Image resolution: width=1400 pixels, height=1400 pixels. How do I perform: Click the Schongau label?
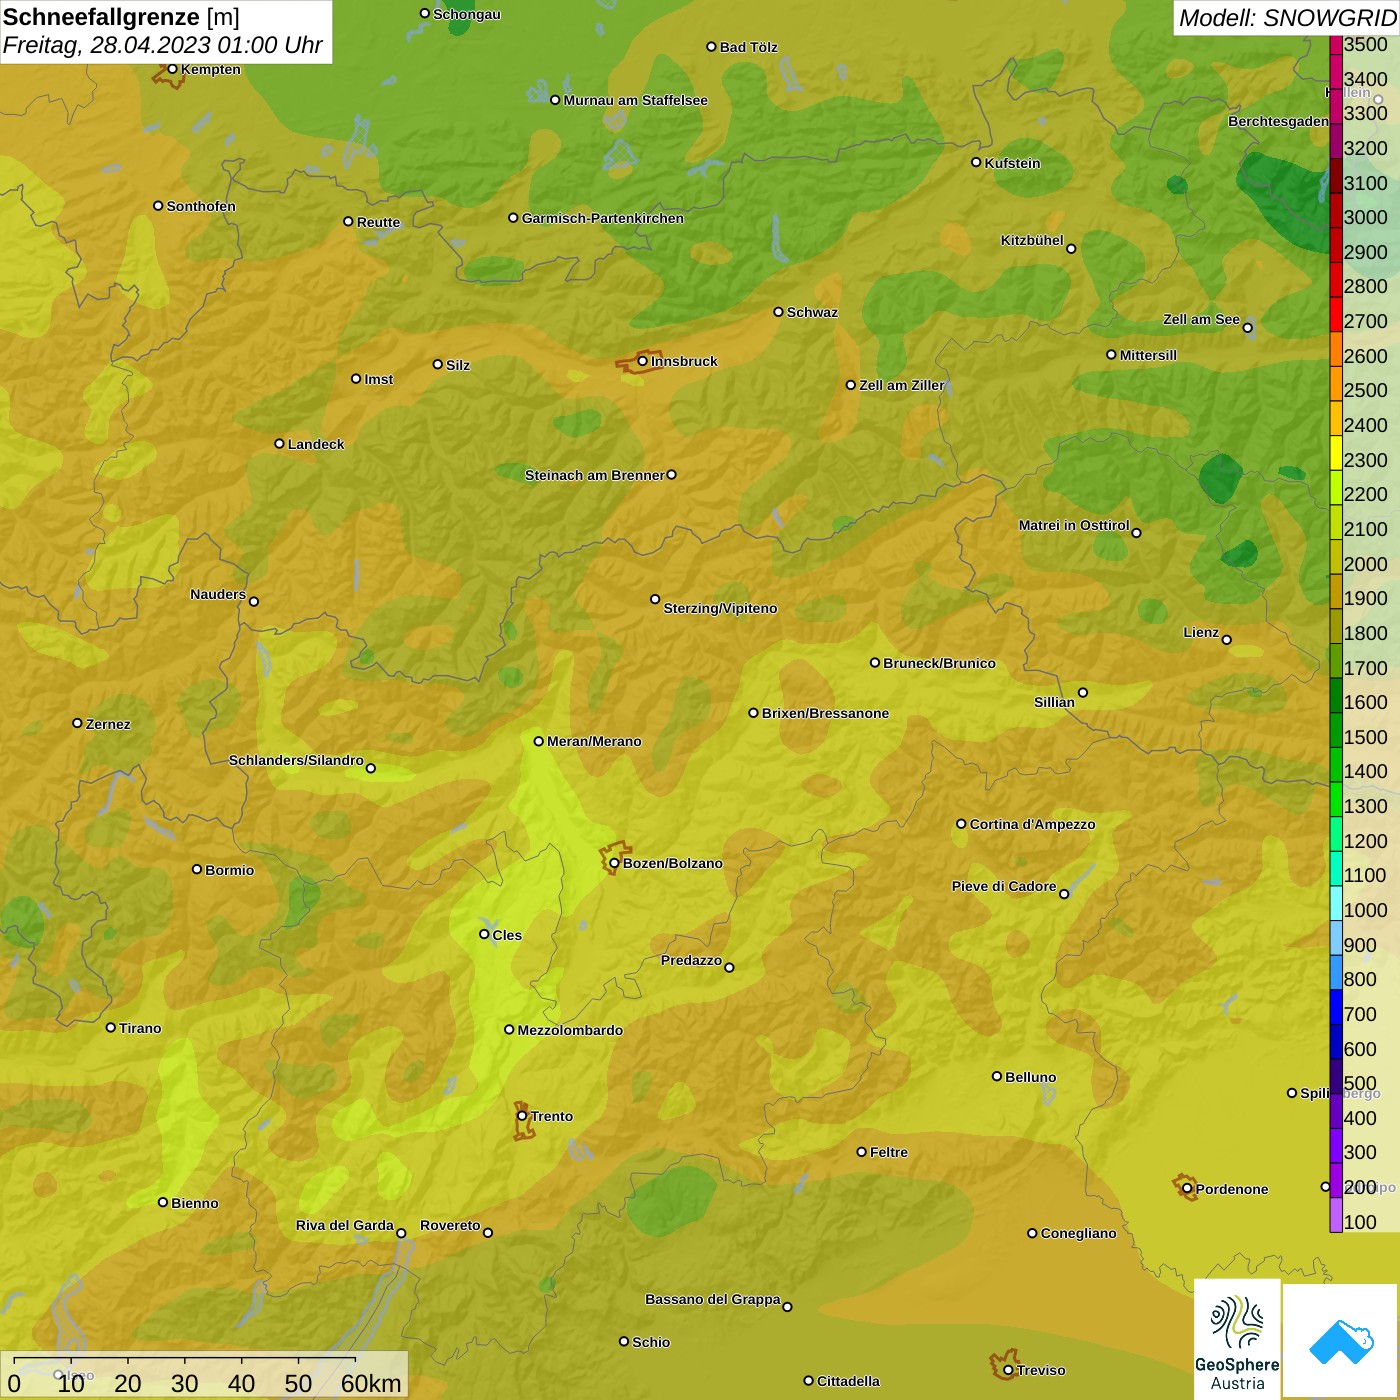466,14
